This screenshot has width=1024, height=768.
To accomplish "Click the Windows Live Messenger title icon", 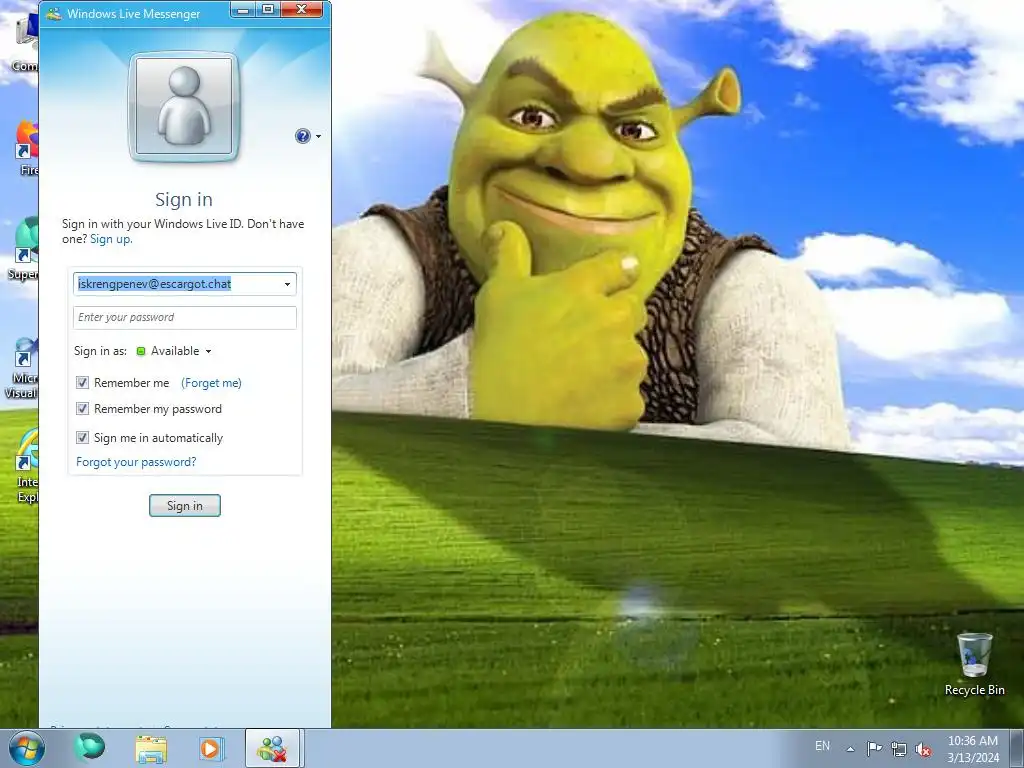I will (x=54, y=13).
